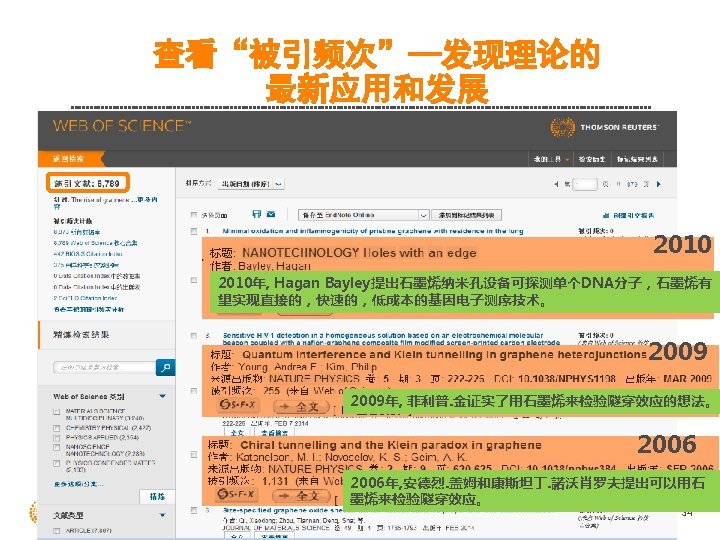720x540 pixels.
Task: Click the magnifier refine-search button
Action: (x=165, y=367)
